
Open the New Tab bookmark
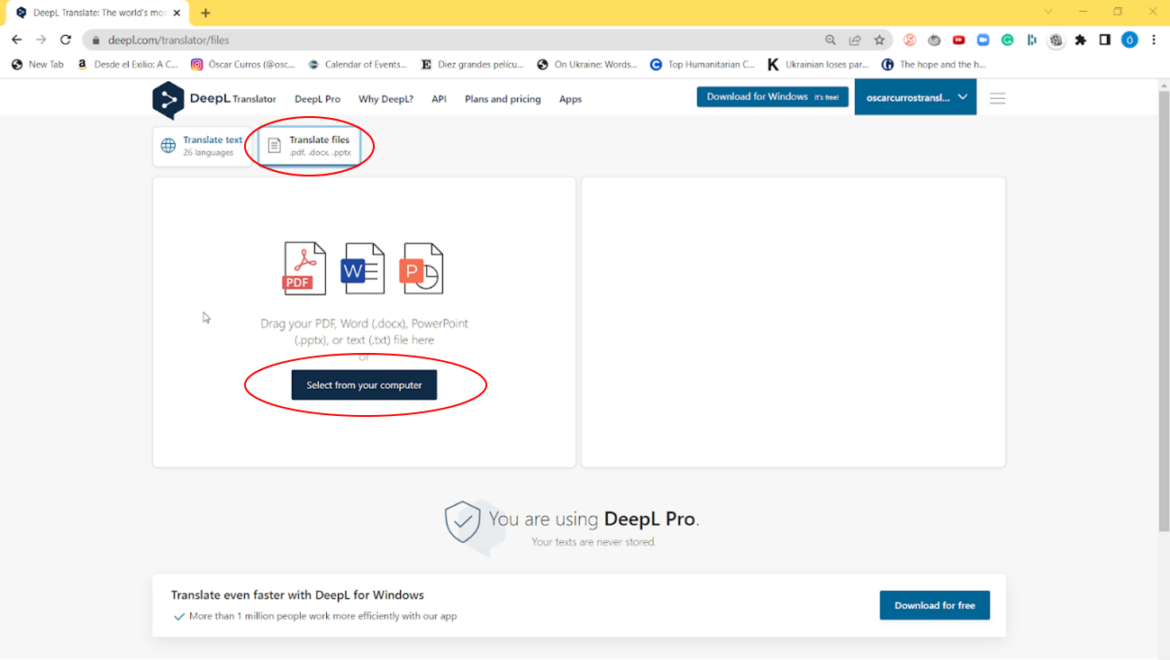pos(37,64)
